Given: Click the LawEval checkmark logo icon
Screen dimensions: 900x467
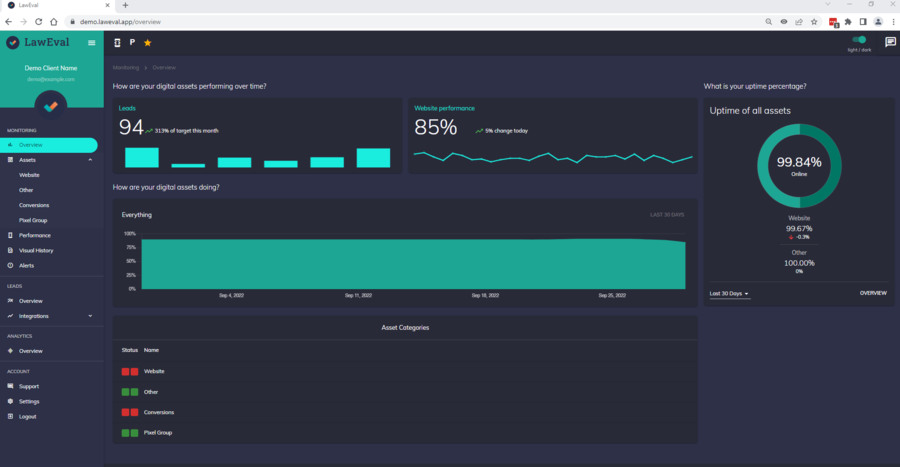Looking at the screenshot, I should coord(12,43).
